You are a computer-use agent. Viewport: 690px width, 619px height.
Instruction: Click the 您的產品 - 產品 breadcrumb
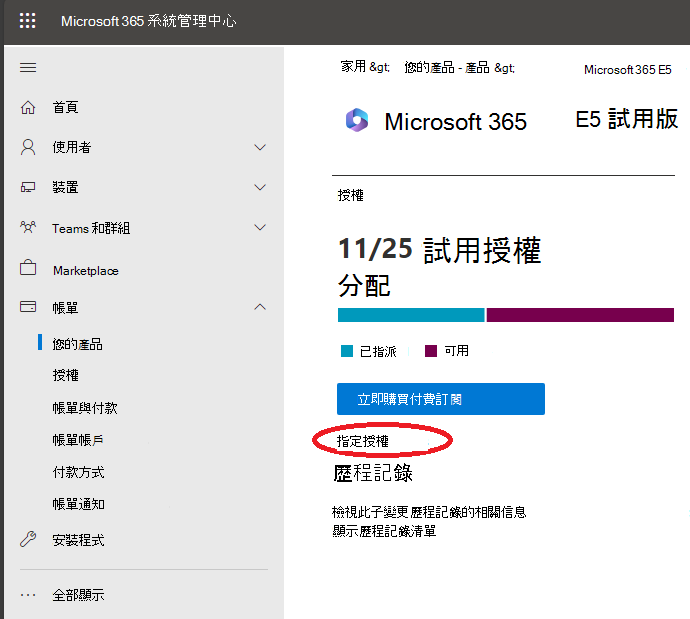click(447, 67)
